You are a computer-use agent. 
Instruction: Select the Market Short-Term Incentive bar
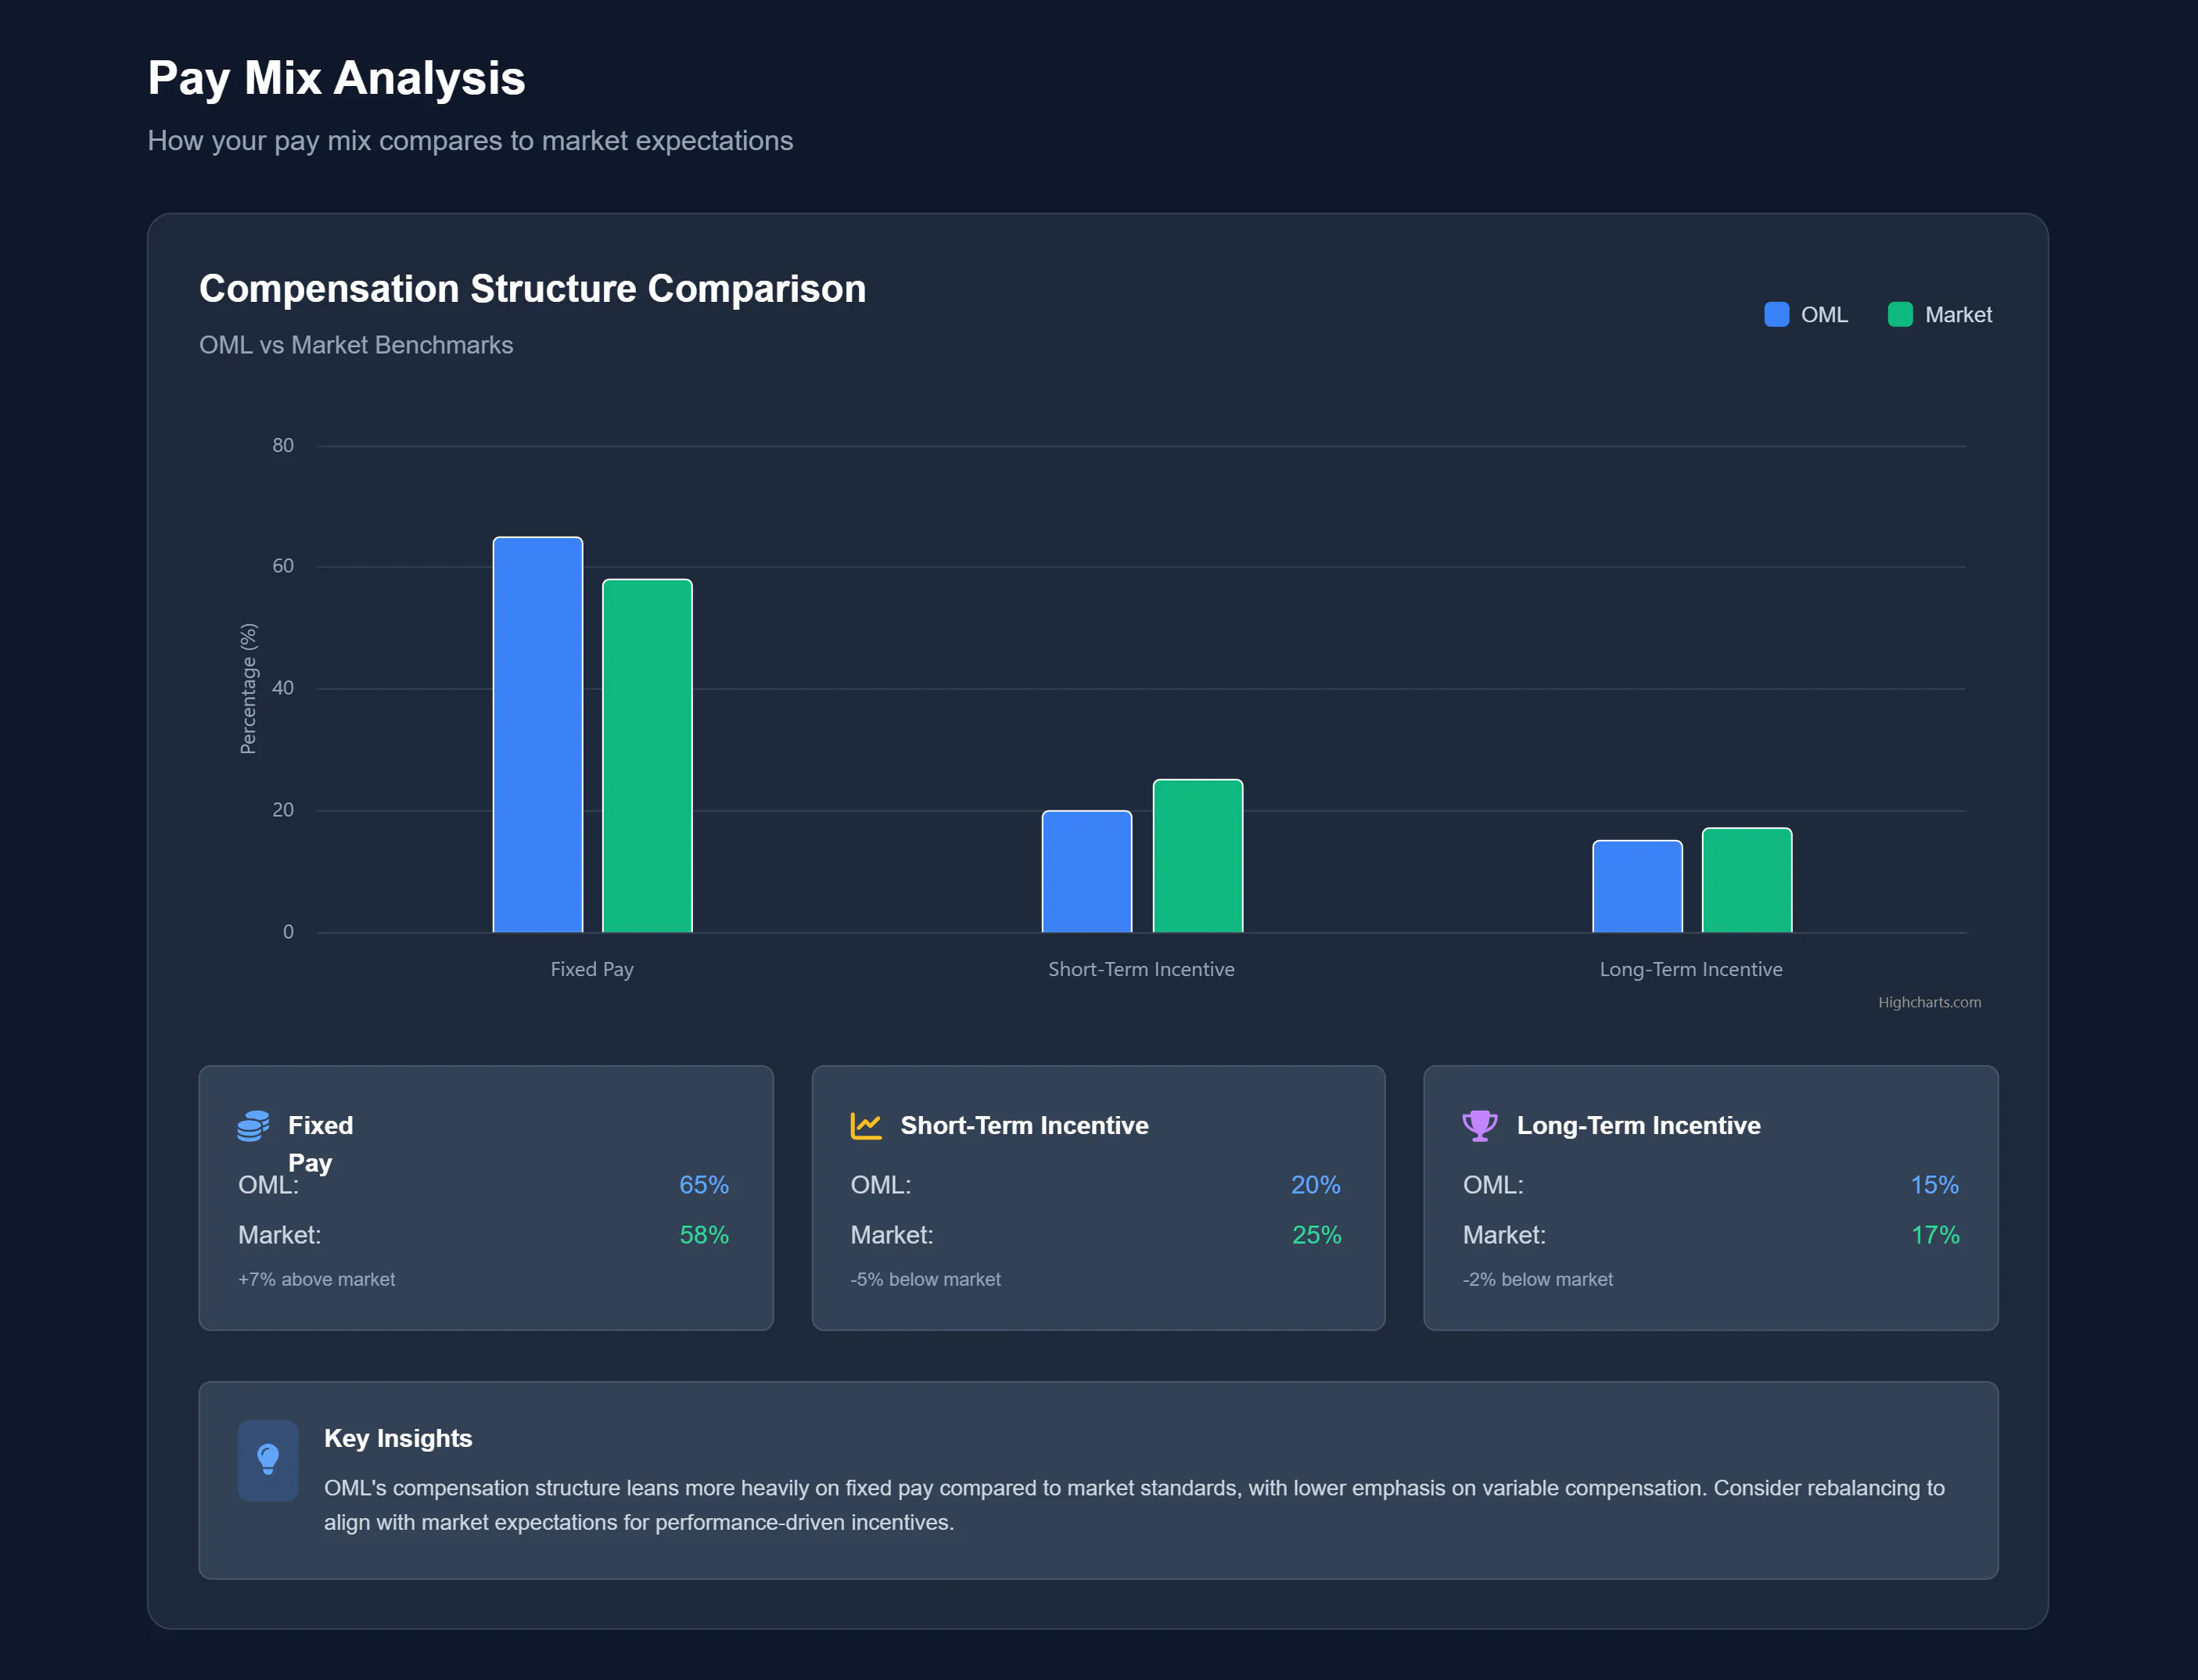[x=1197, y=856]
